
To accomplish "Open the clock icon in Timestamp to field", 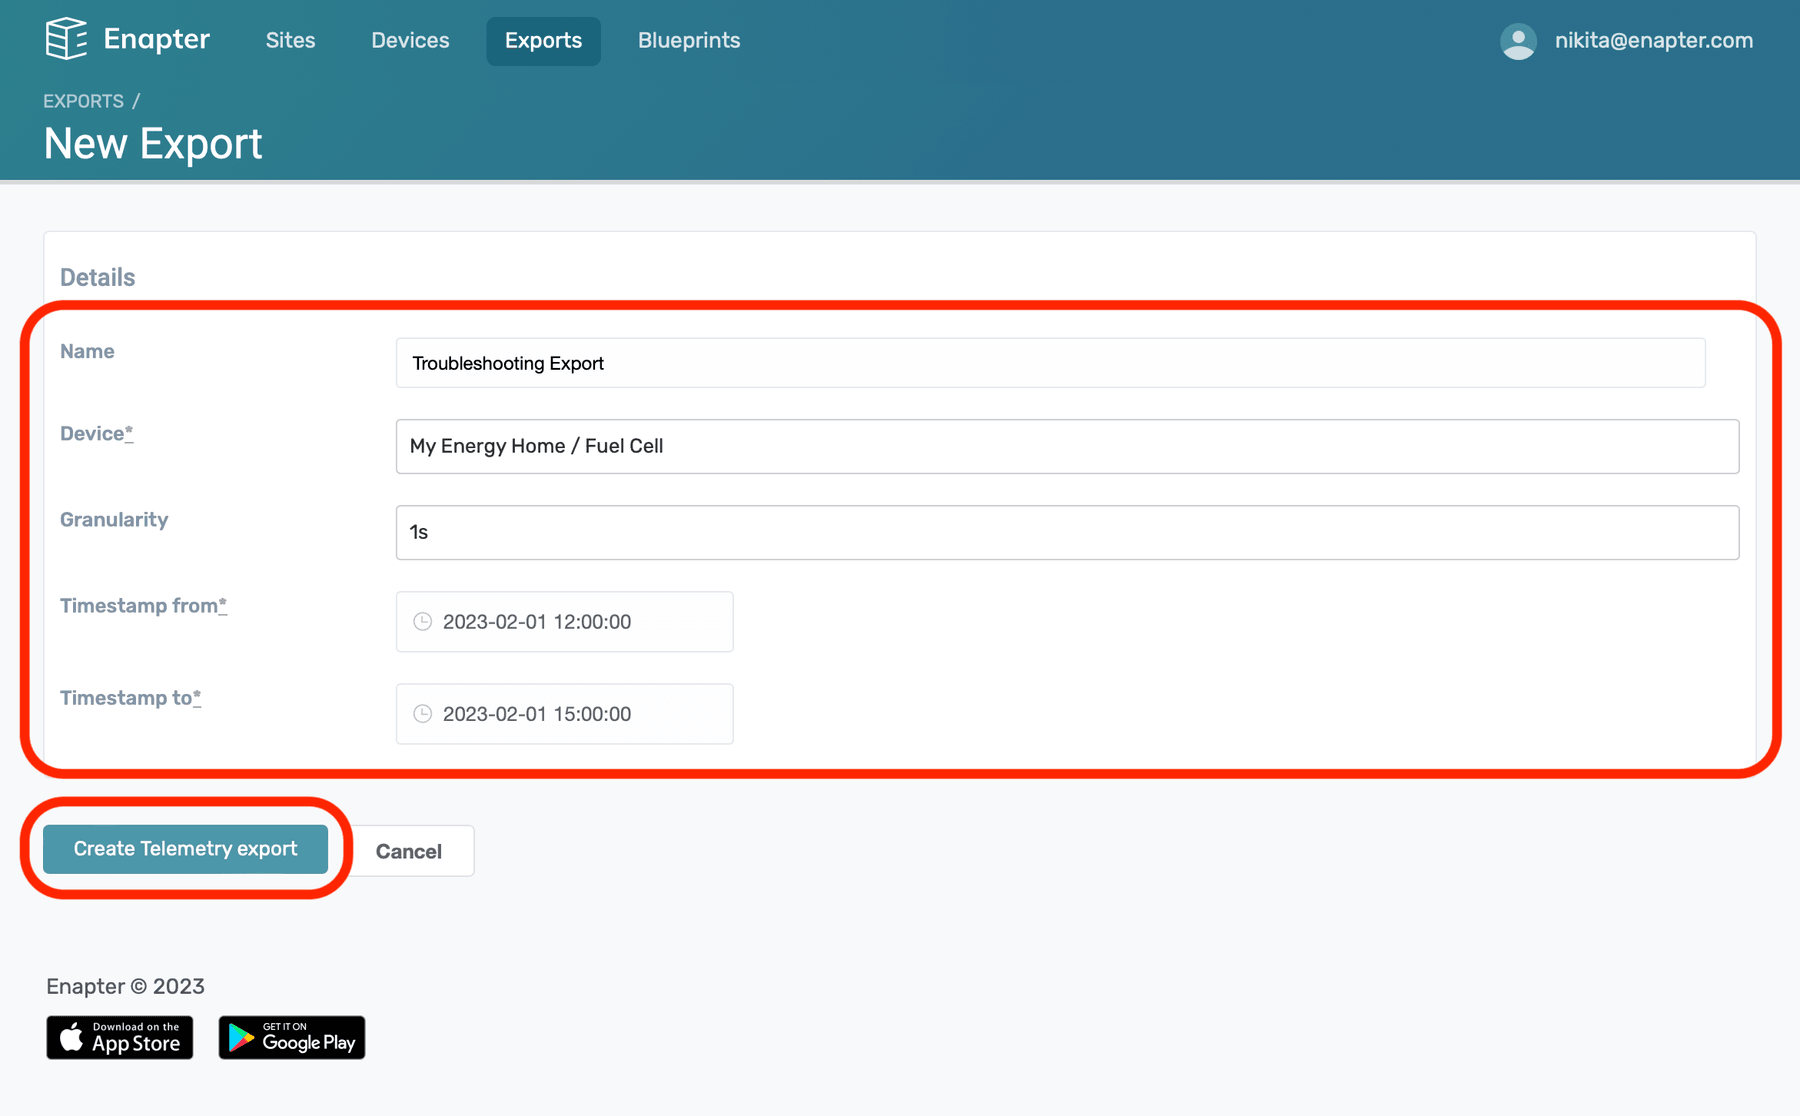I will (423, 713).
